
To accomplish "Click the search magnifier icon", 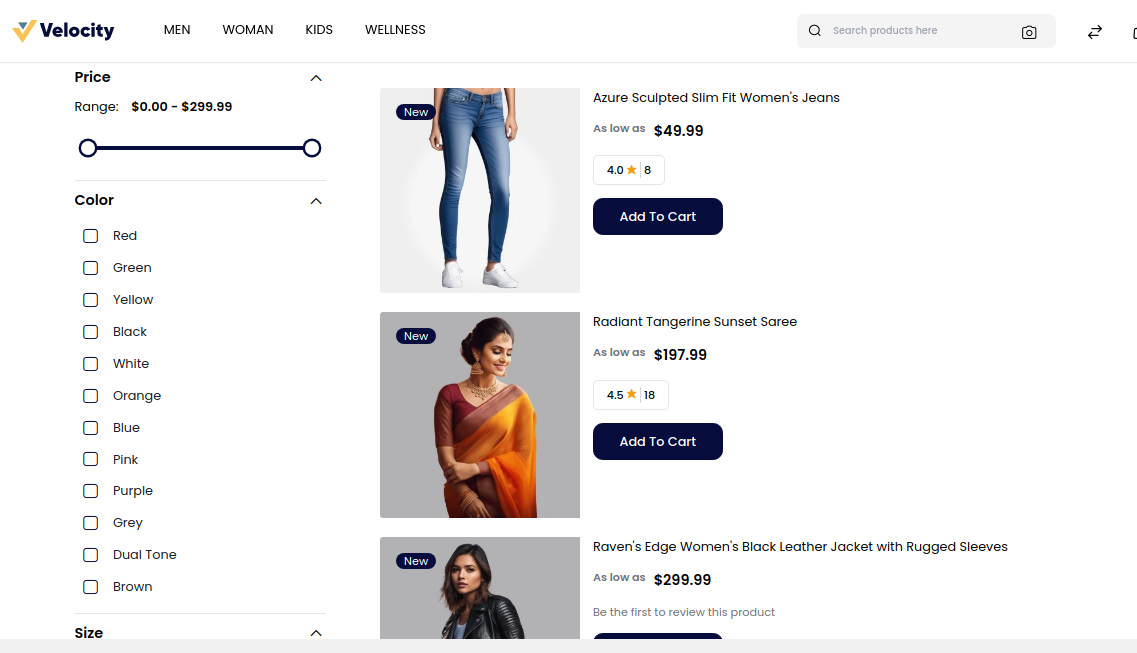I will click(815, 31).
